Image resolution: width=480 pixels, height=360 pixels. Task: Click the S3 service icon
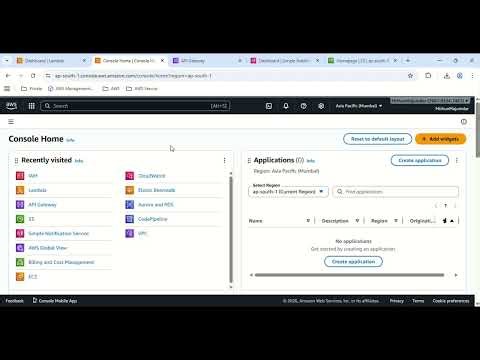tap(20, 219)
